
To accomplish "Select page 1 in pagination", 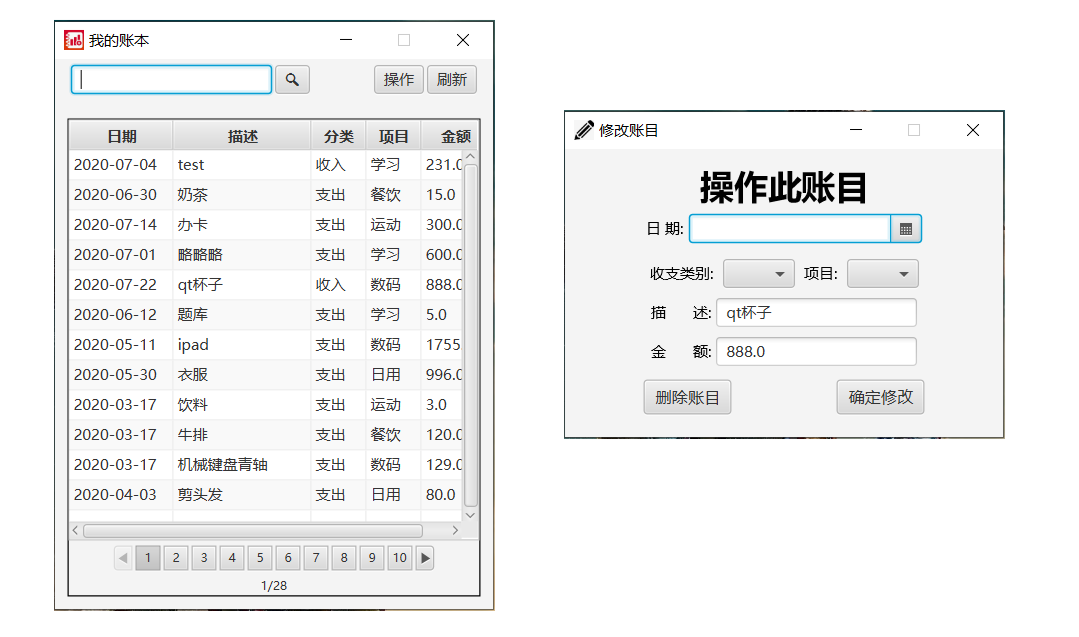I will pos(148,558).
